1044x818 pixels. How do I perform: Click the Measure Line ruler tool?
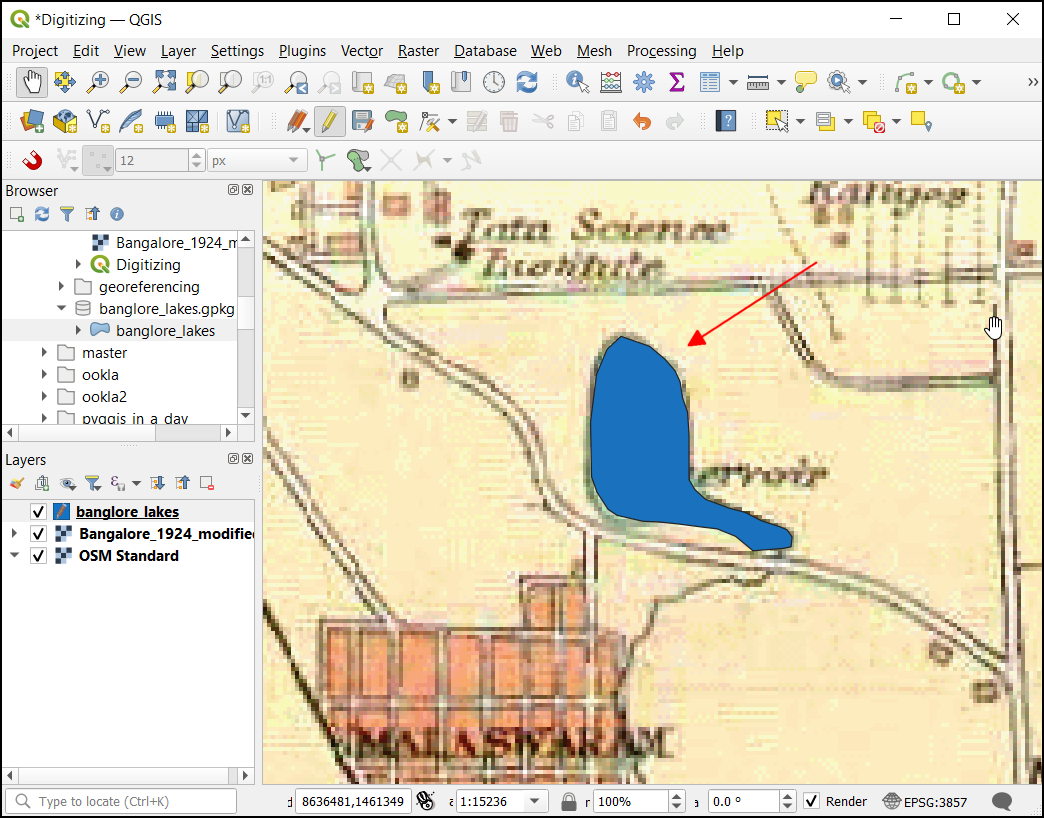[758, 83]
